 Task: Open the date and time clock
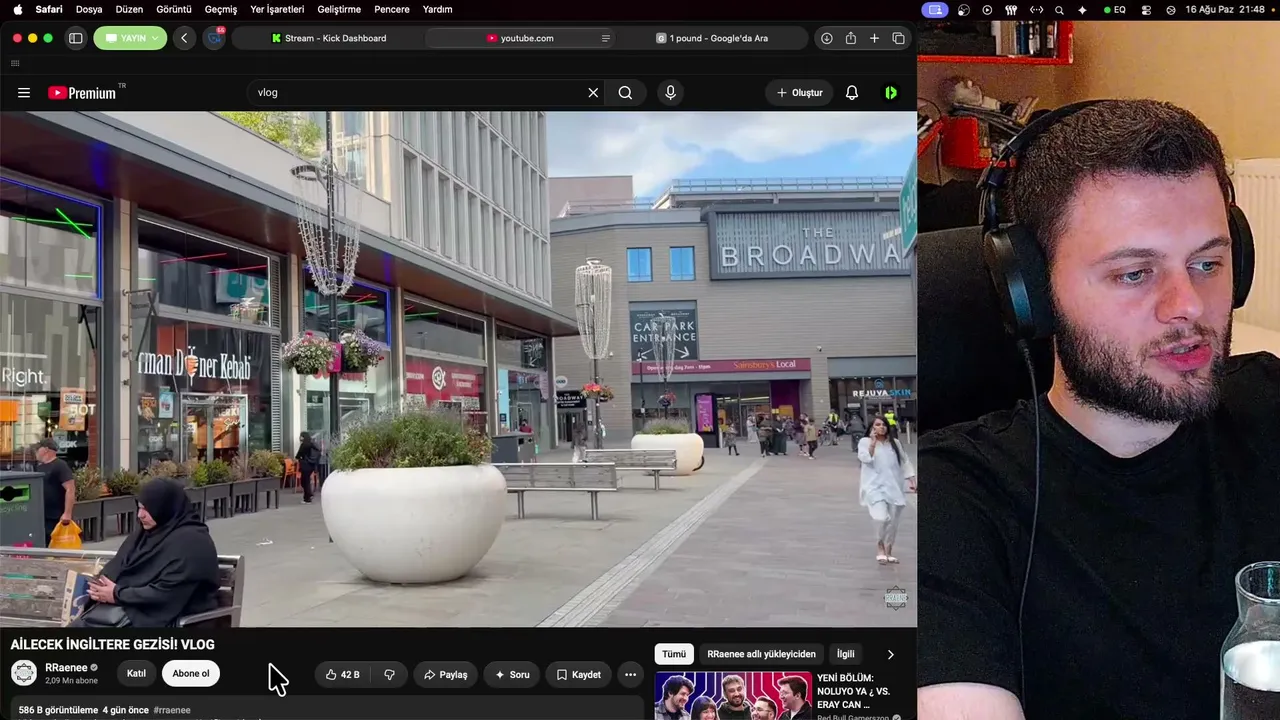(1225, 9)
